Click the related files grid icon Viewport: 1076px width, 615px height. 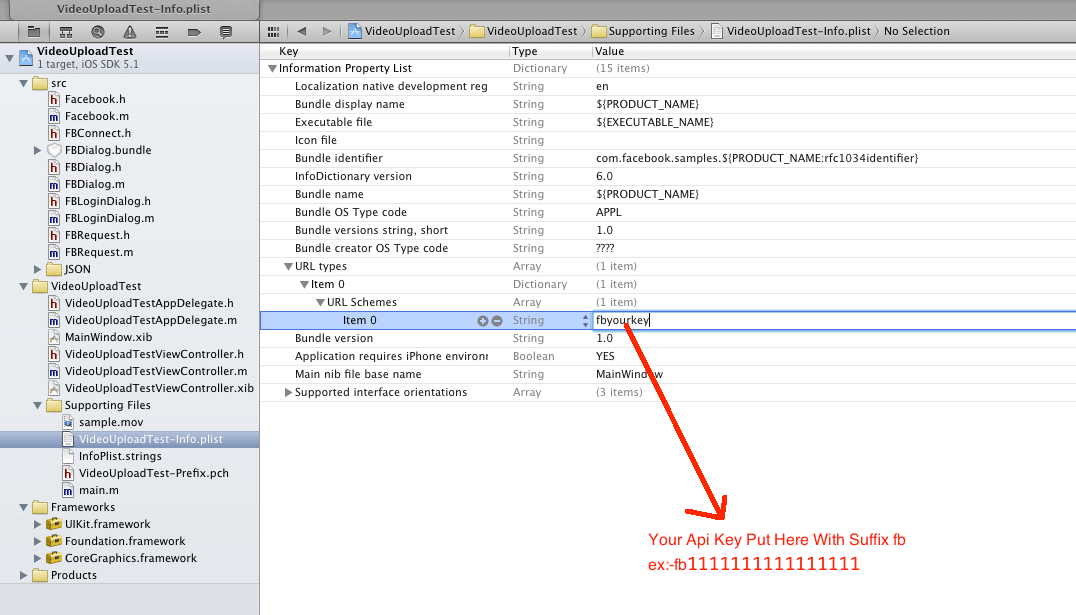[x=273, y=32]
